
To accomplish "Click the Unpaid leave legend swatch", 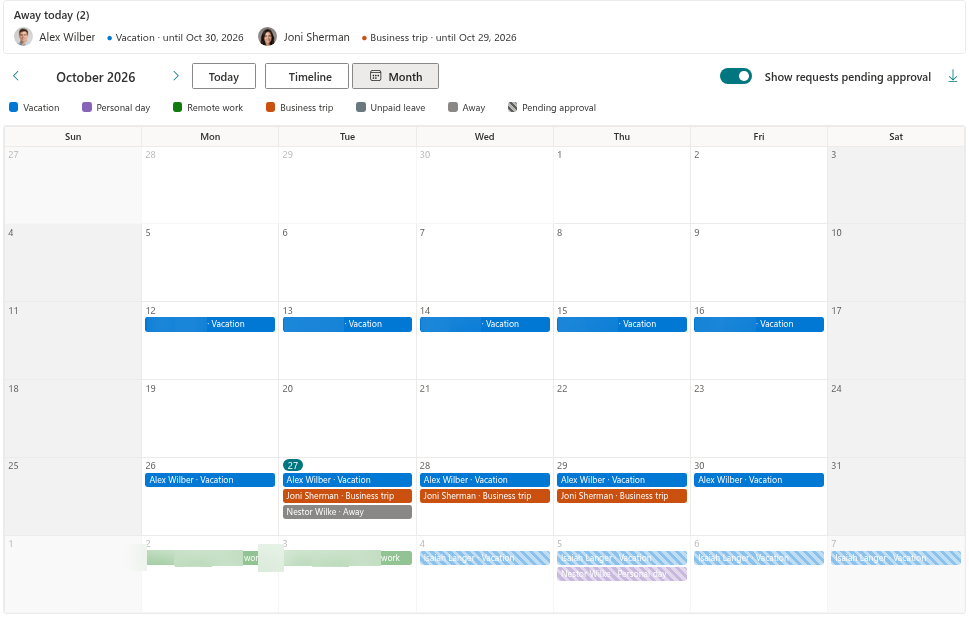I will 361,107.
